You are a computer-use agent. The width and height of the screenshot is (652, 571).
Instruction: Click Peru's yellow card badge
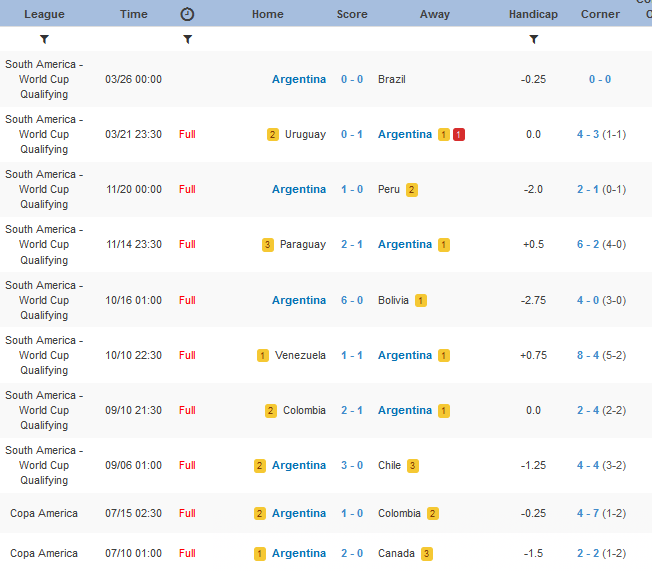click(x=411, y=189)
